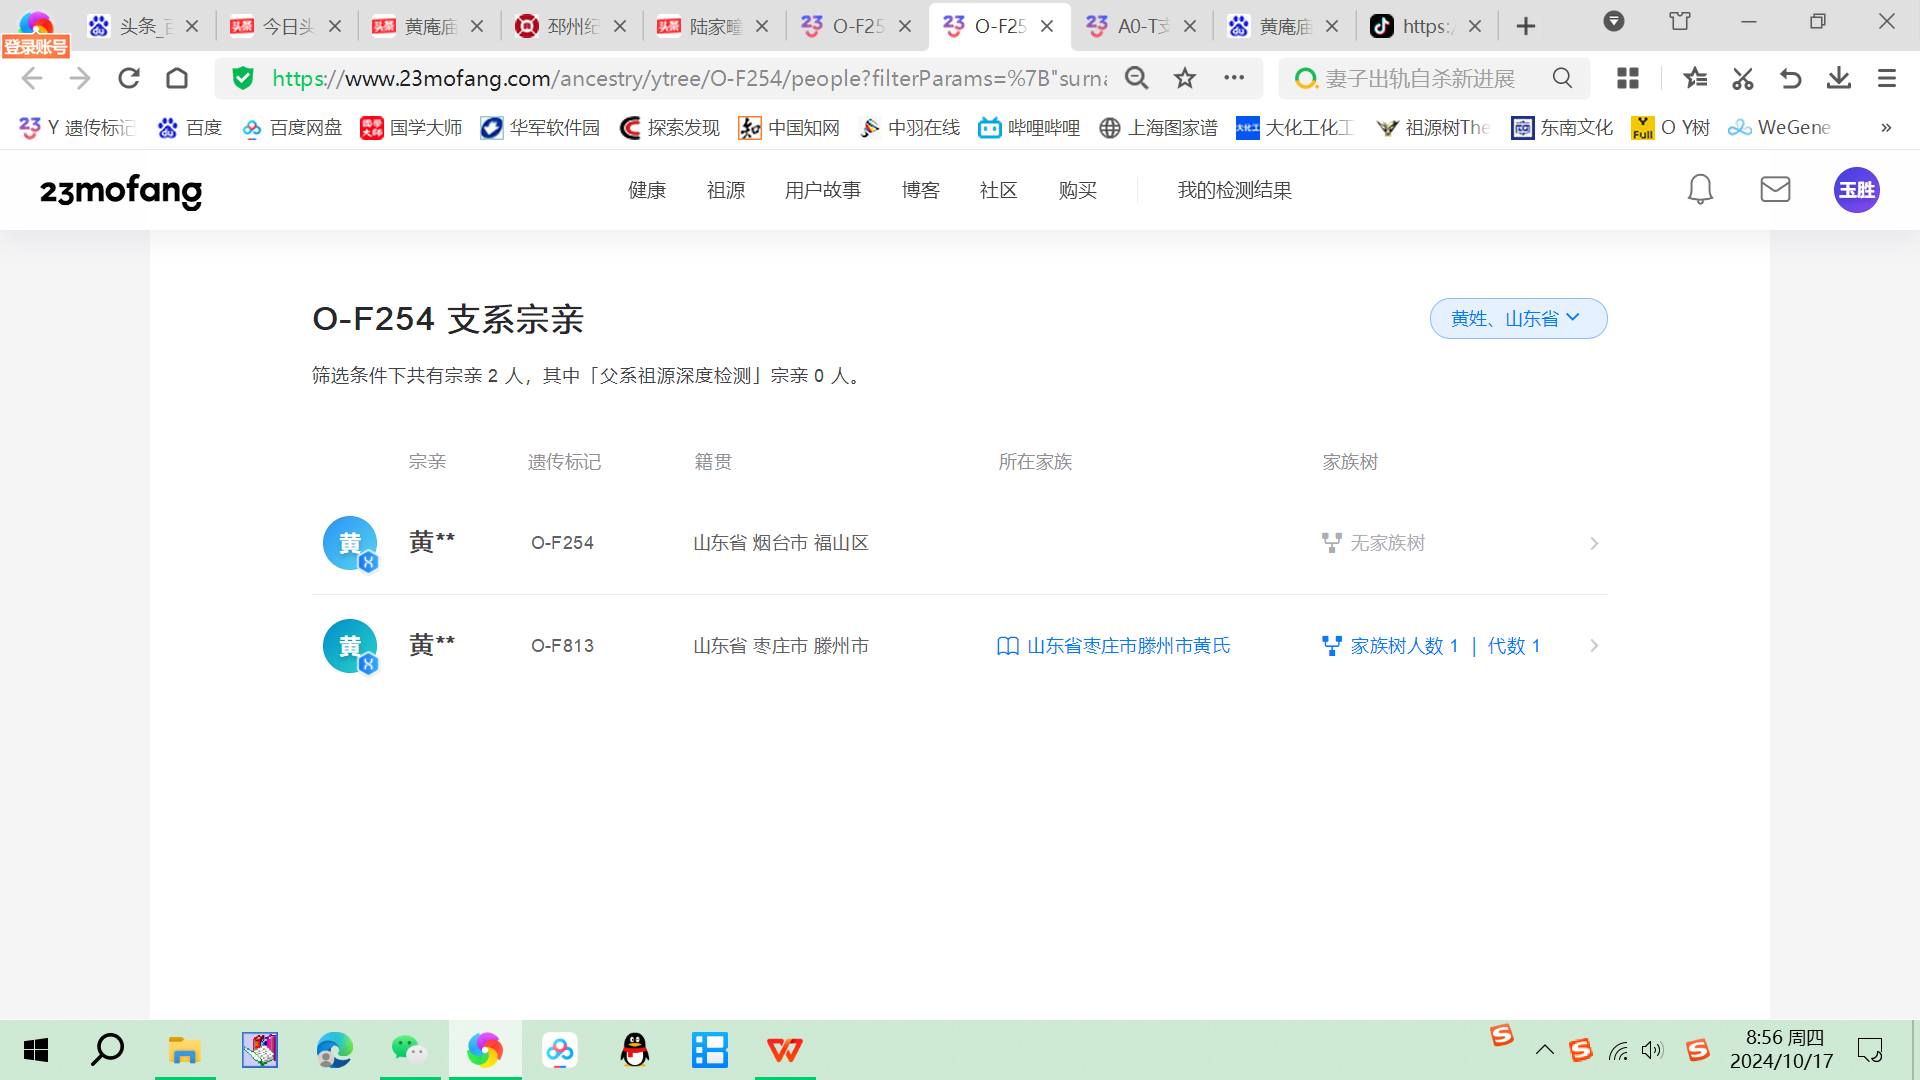Open WeChat from the taskbar
The height and width of the screenshot is (1080, 1920).
click(x=409, y=1050)
